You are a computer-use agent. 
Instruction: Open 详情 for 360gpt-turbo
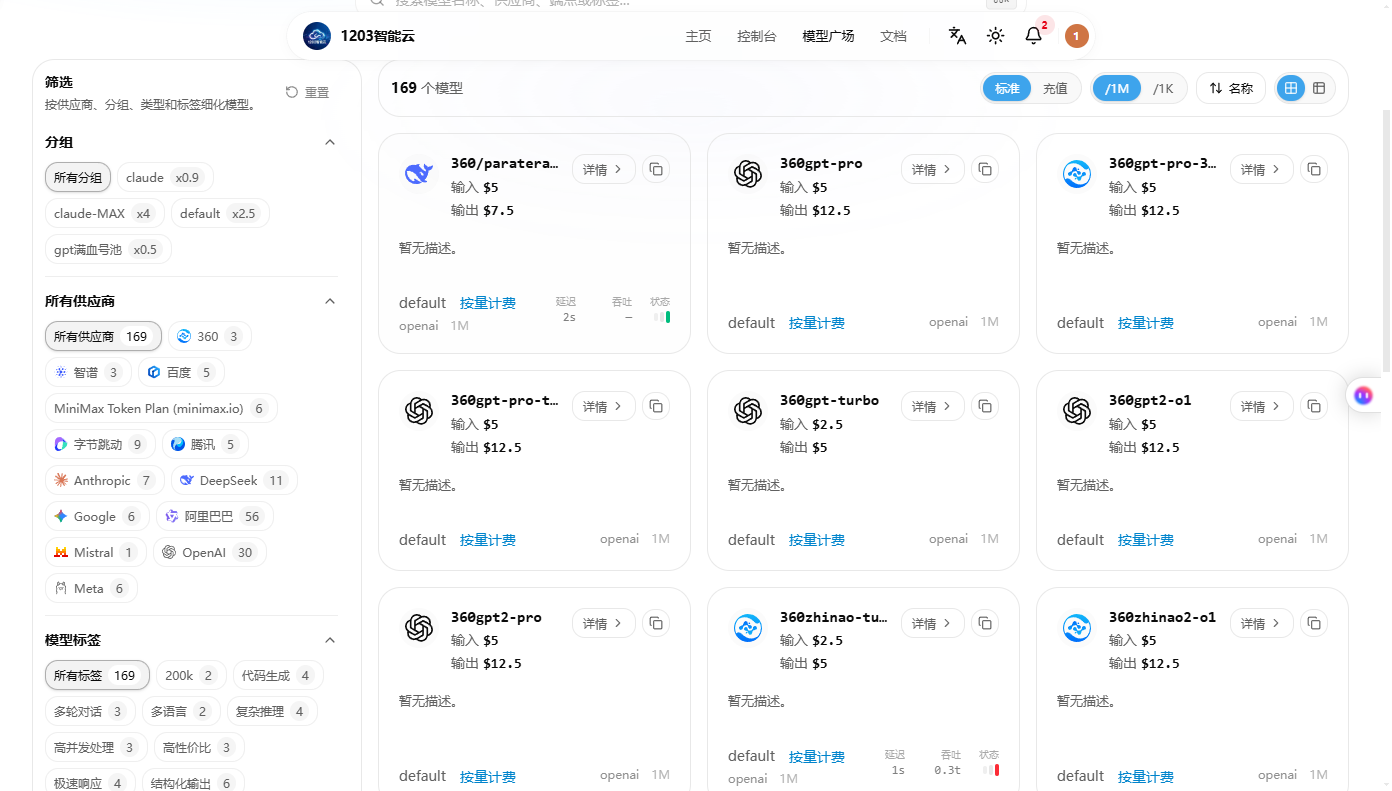click(x=933, y=406)
